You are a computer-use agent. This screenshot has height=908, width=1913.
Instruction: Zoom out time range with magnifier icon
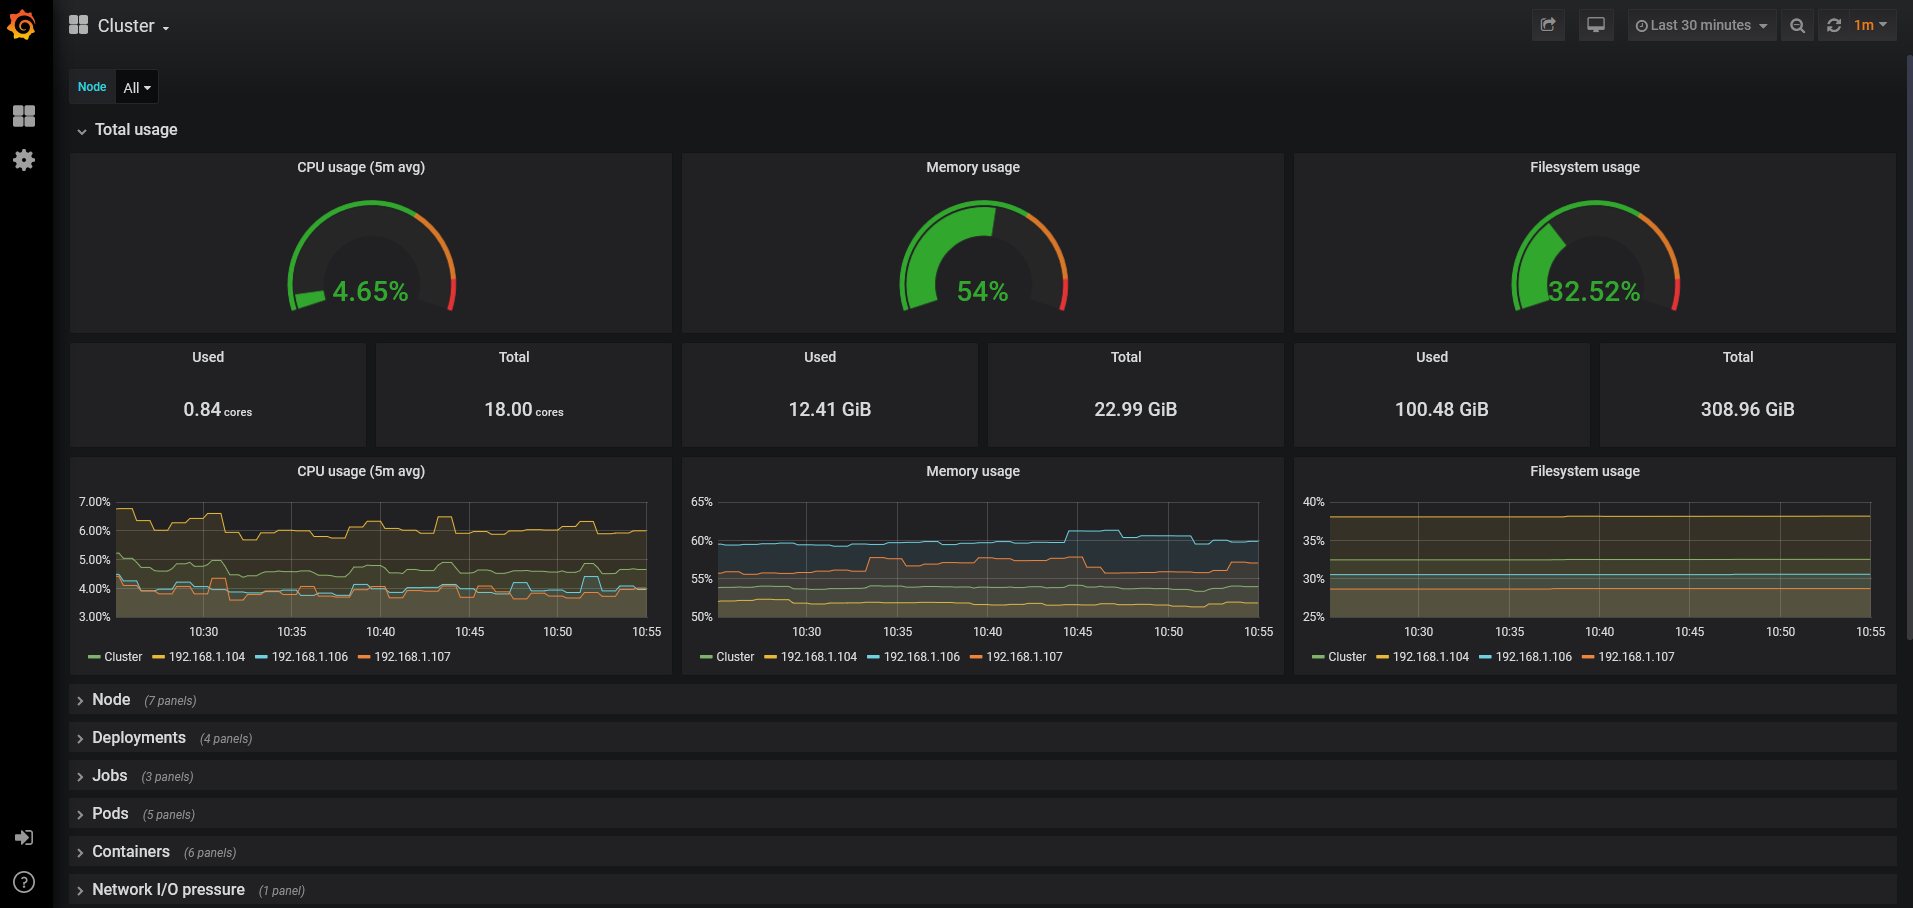[x=1797, y=25]
